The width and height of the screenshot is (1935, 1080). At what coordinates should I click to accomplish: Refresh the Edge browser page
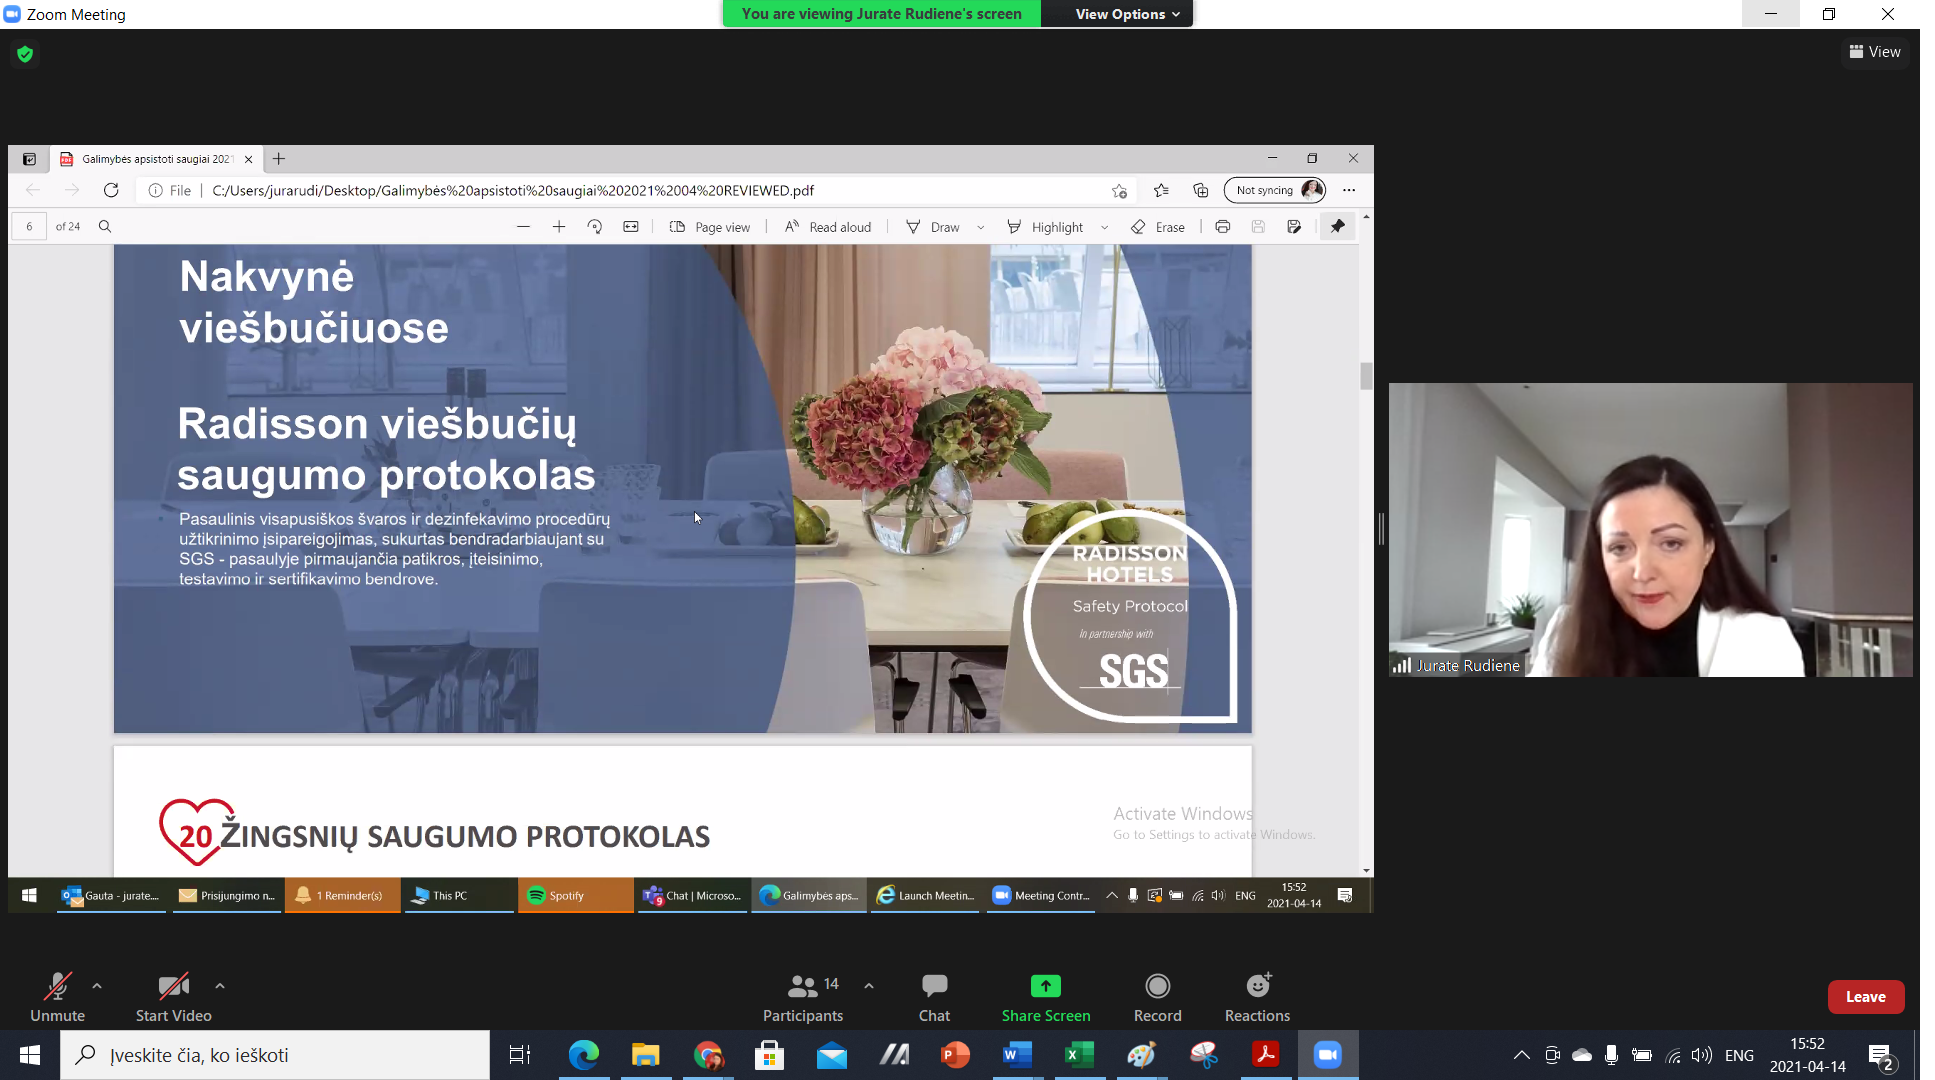(x=111, y=190)
